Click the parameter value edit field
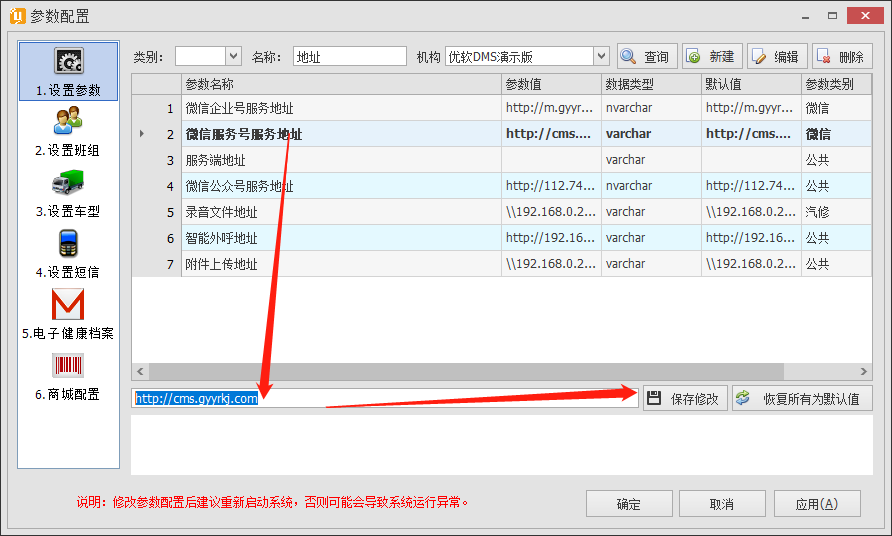The image size is (892, 536). [385, 398]
